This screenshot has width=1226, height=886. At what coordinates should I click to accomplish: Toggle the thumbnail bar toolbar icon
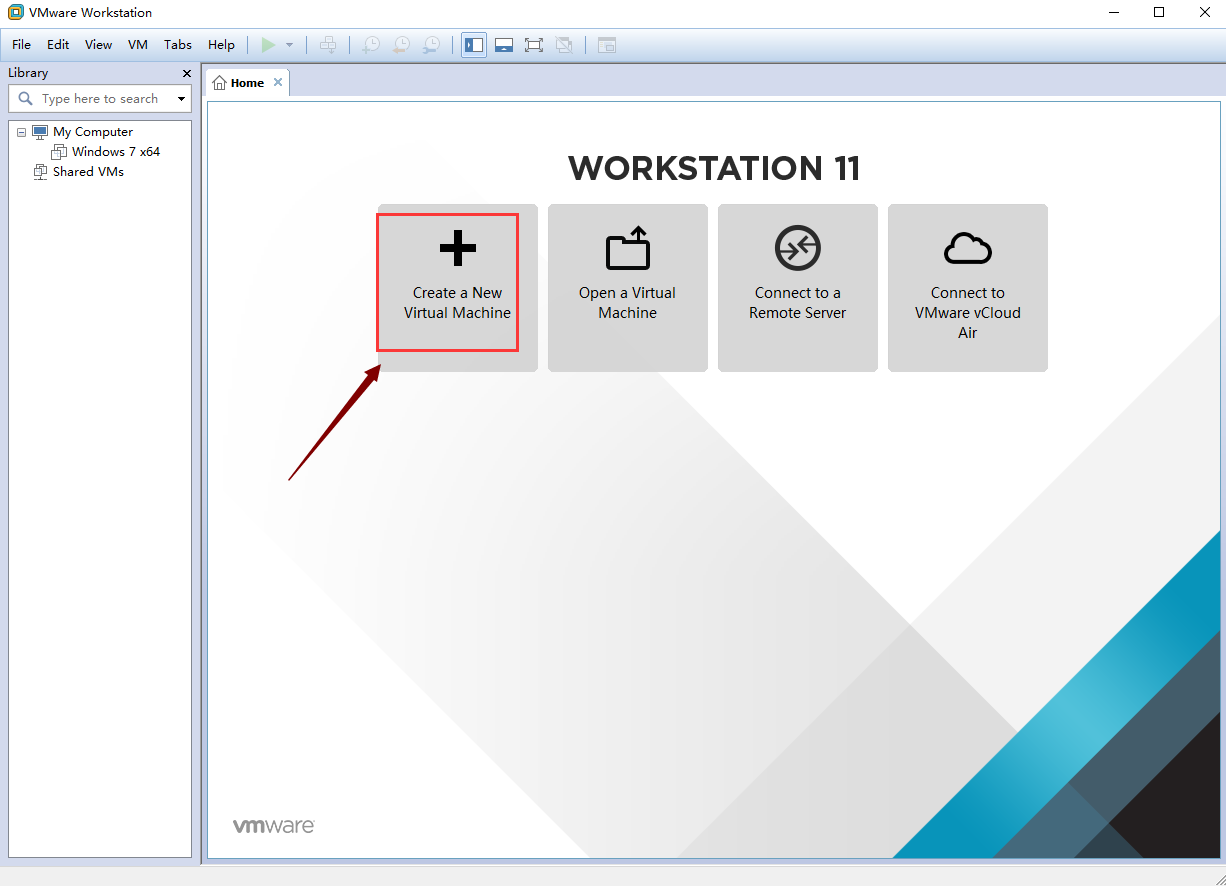tap(504, 45)
